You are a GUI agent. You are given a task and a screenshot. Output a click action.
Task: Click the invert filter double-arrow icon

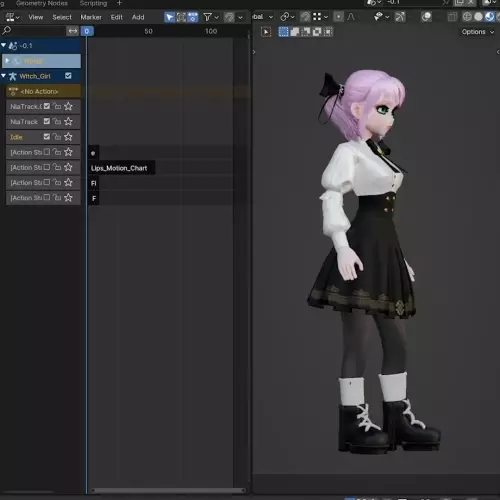click(x=73, y=31)
